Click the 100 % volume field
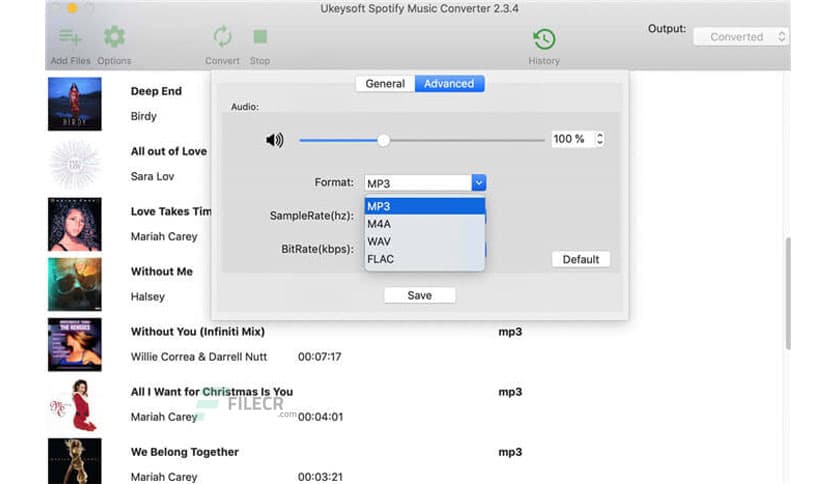 [x=572, y=139]
